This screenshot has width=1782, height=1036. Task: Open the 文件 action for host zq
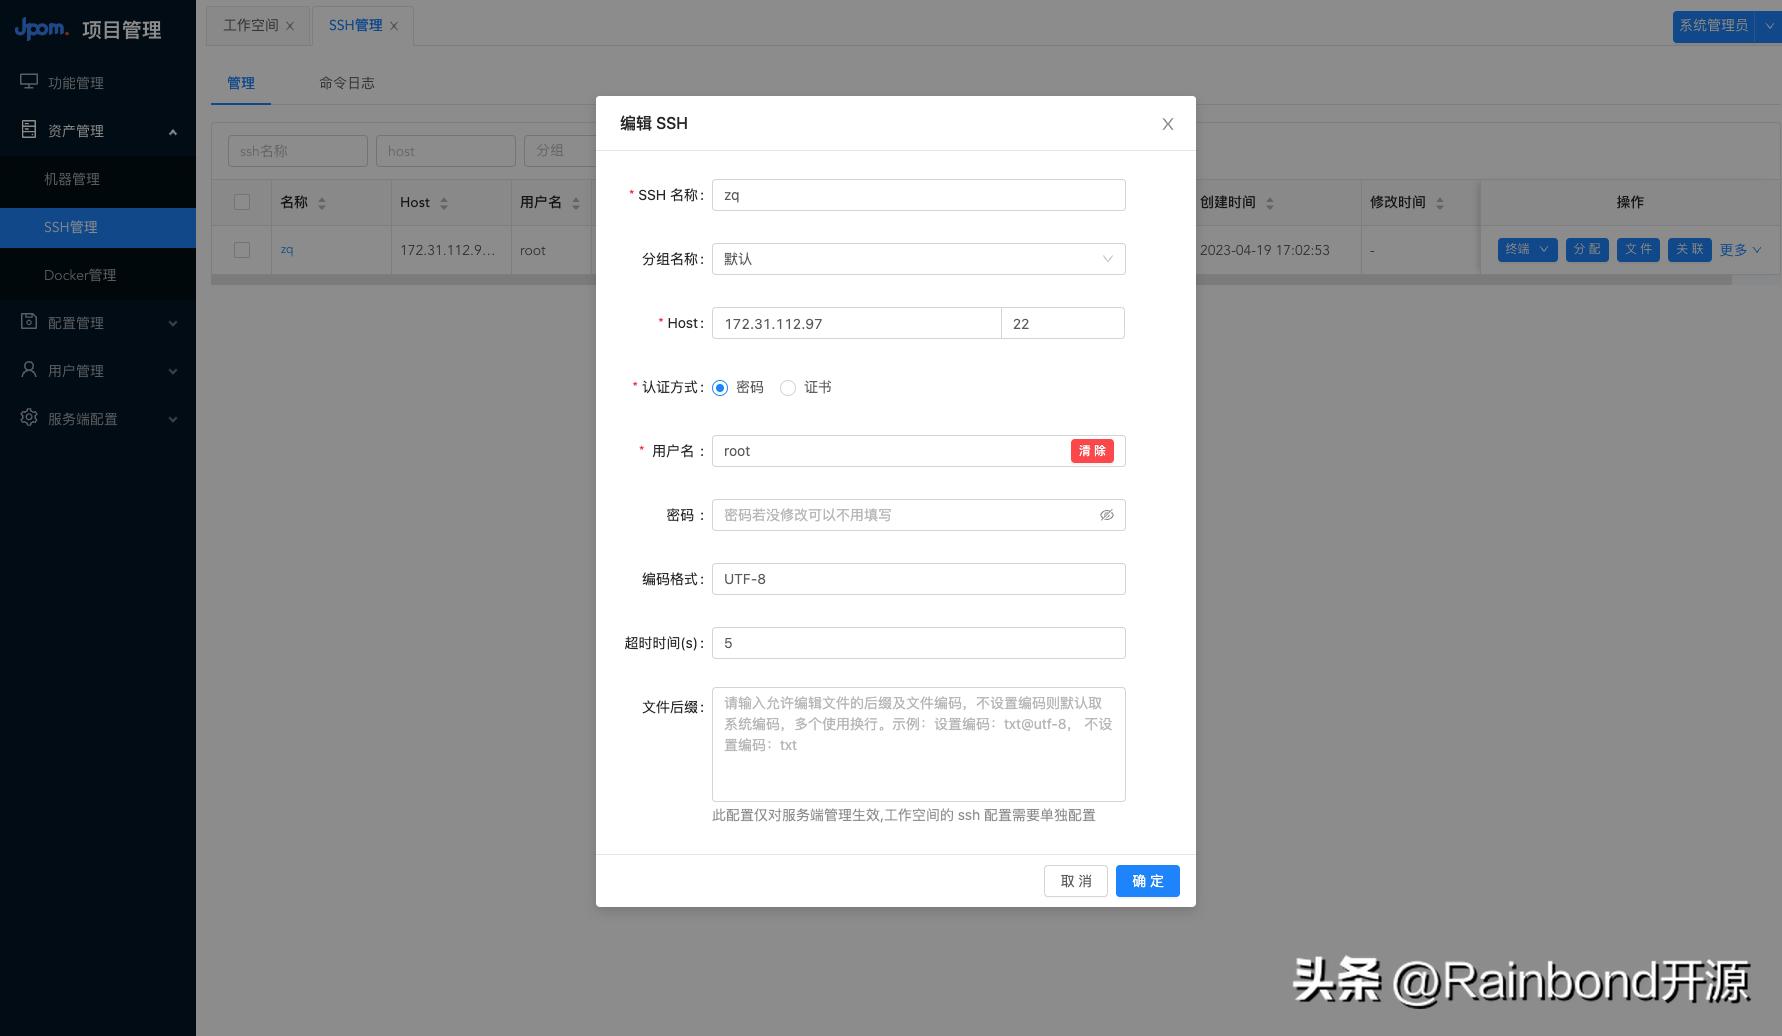[1638, 249]
